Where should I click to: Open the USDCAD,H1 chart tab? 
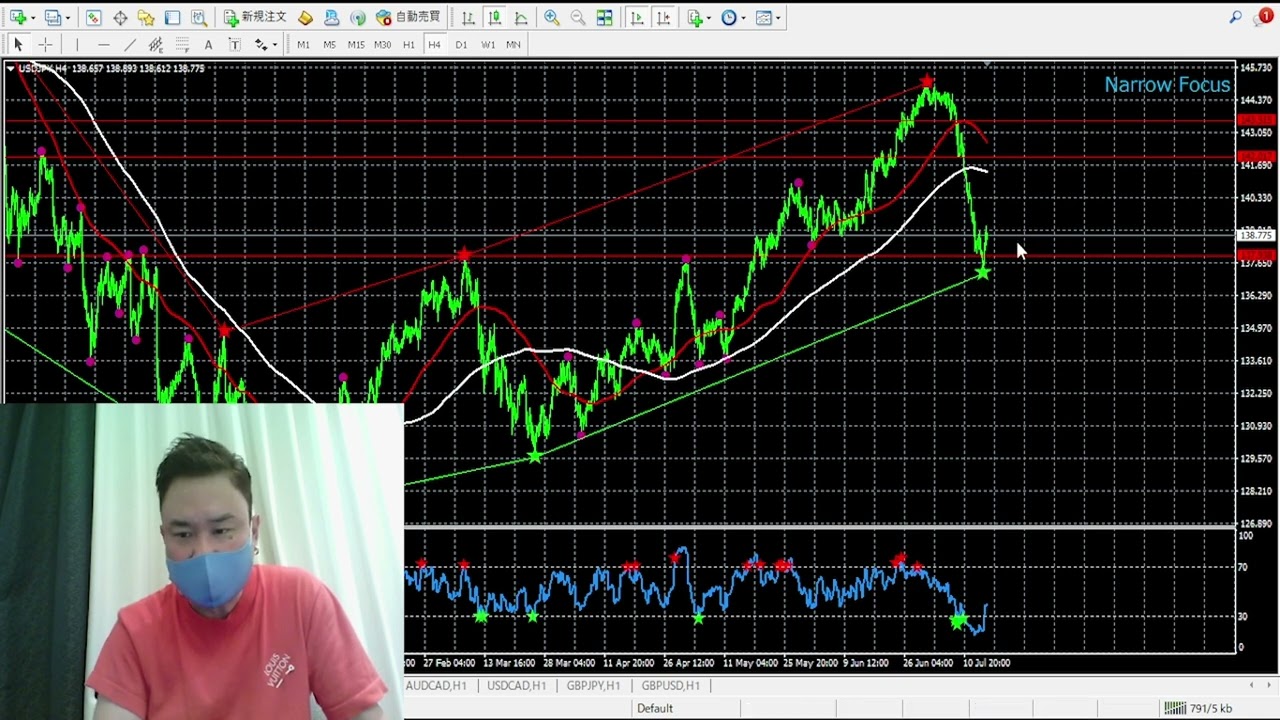point(516,685)
